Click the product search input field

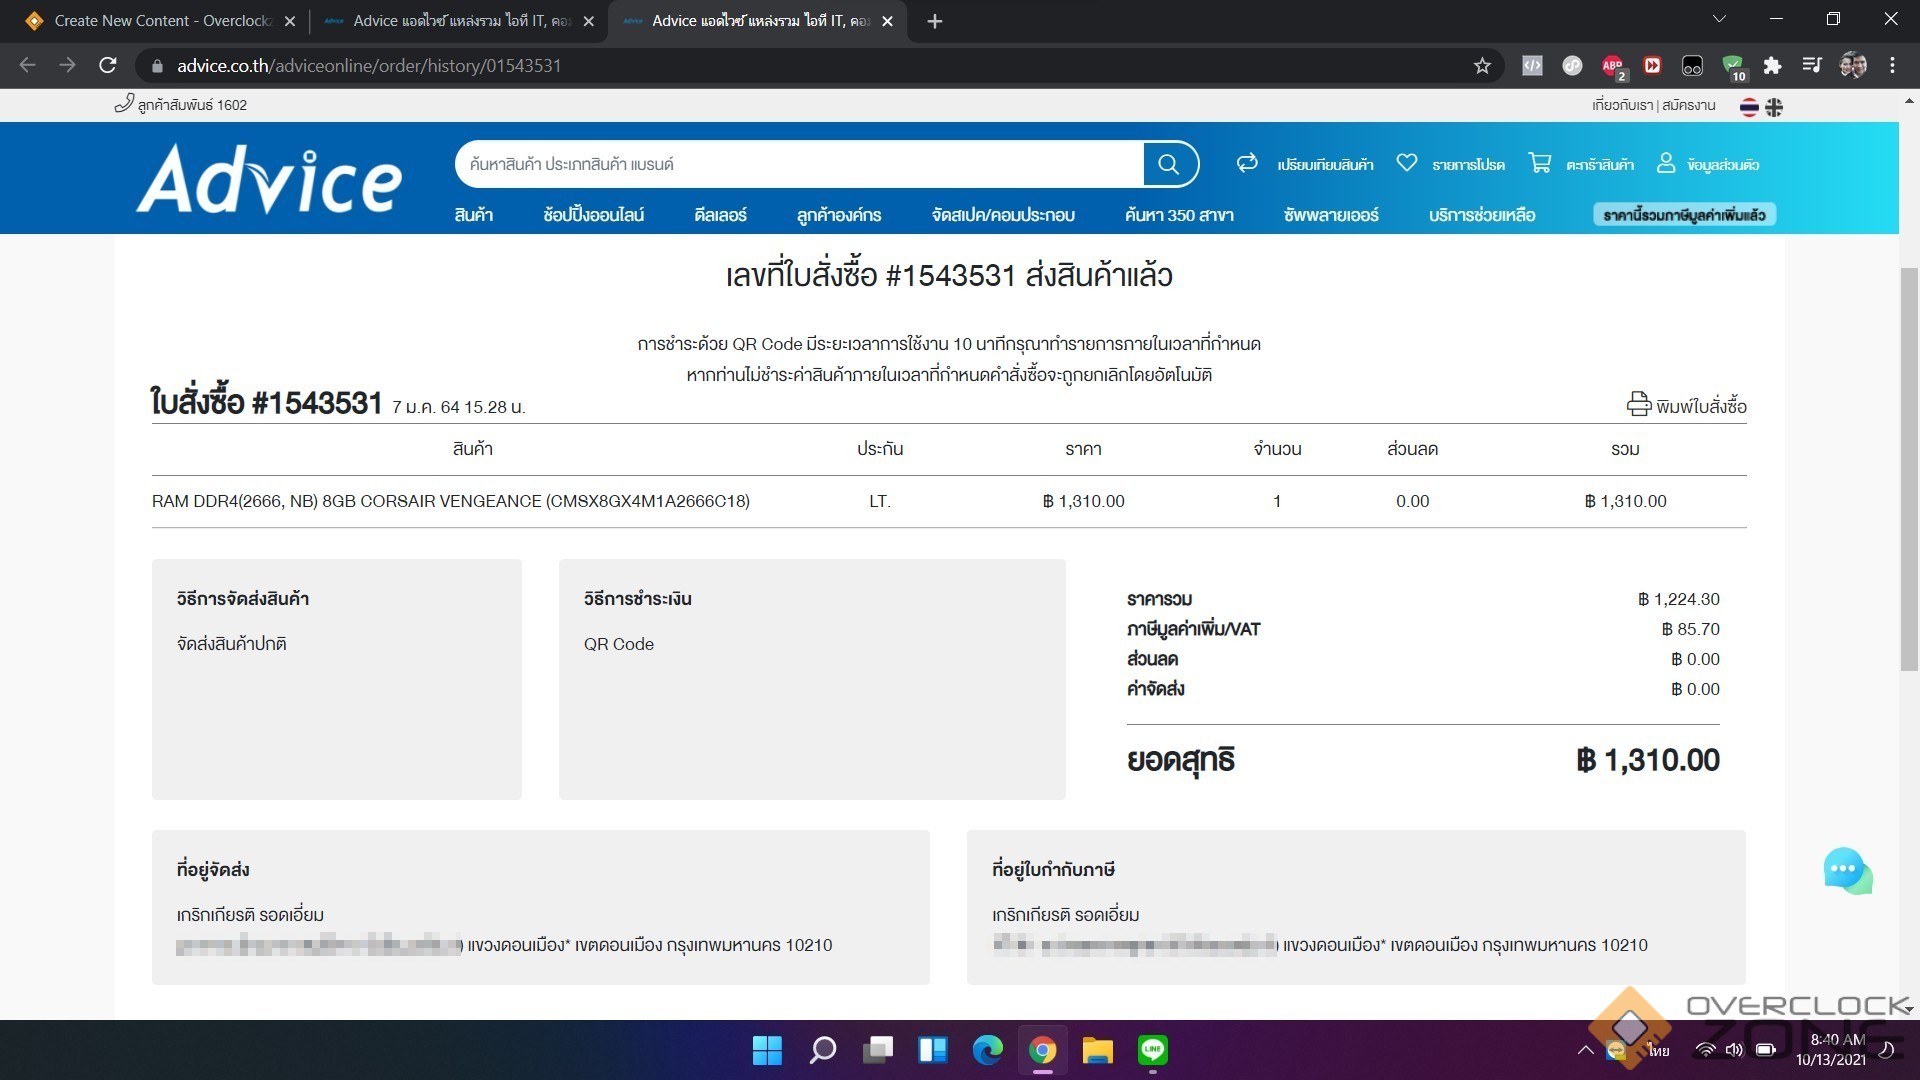pyautogui.click(x=800, y=164)
